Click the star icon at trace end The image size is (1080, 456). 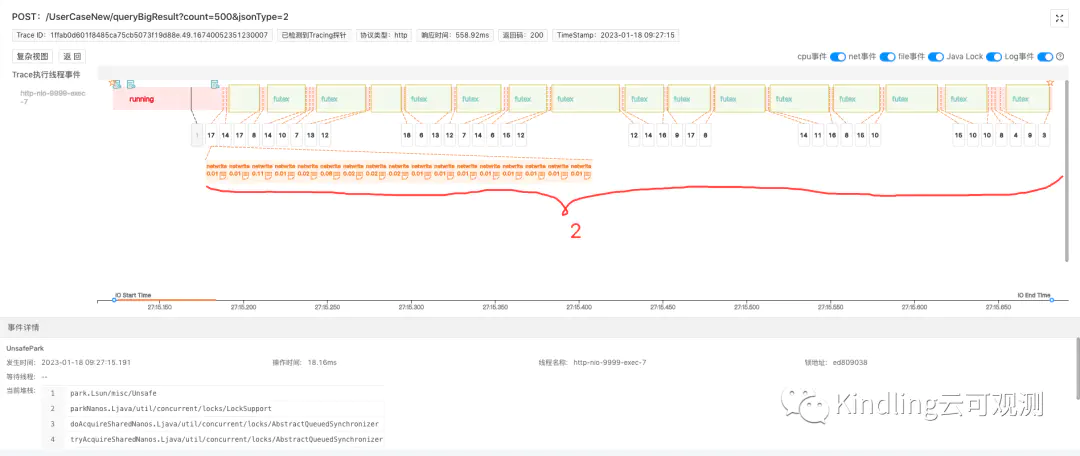tap(1049, 84)
